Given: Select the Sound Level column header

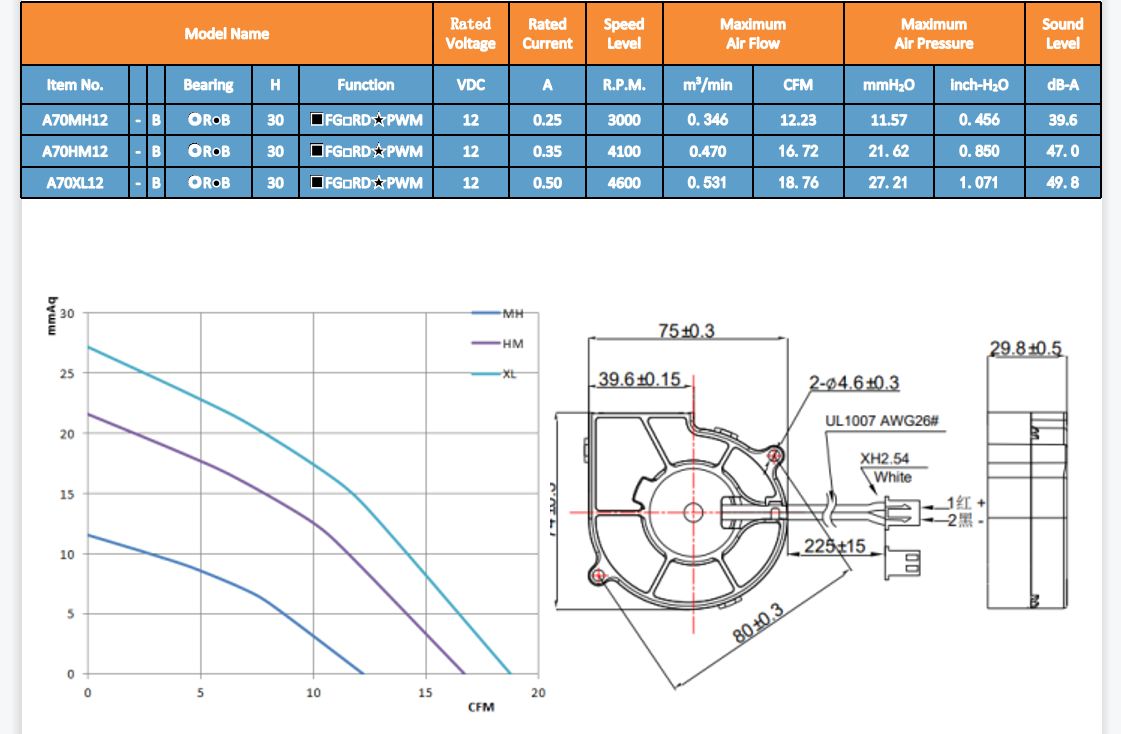Looking at the screenshot, I should [x=1062, y=34].
